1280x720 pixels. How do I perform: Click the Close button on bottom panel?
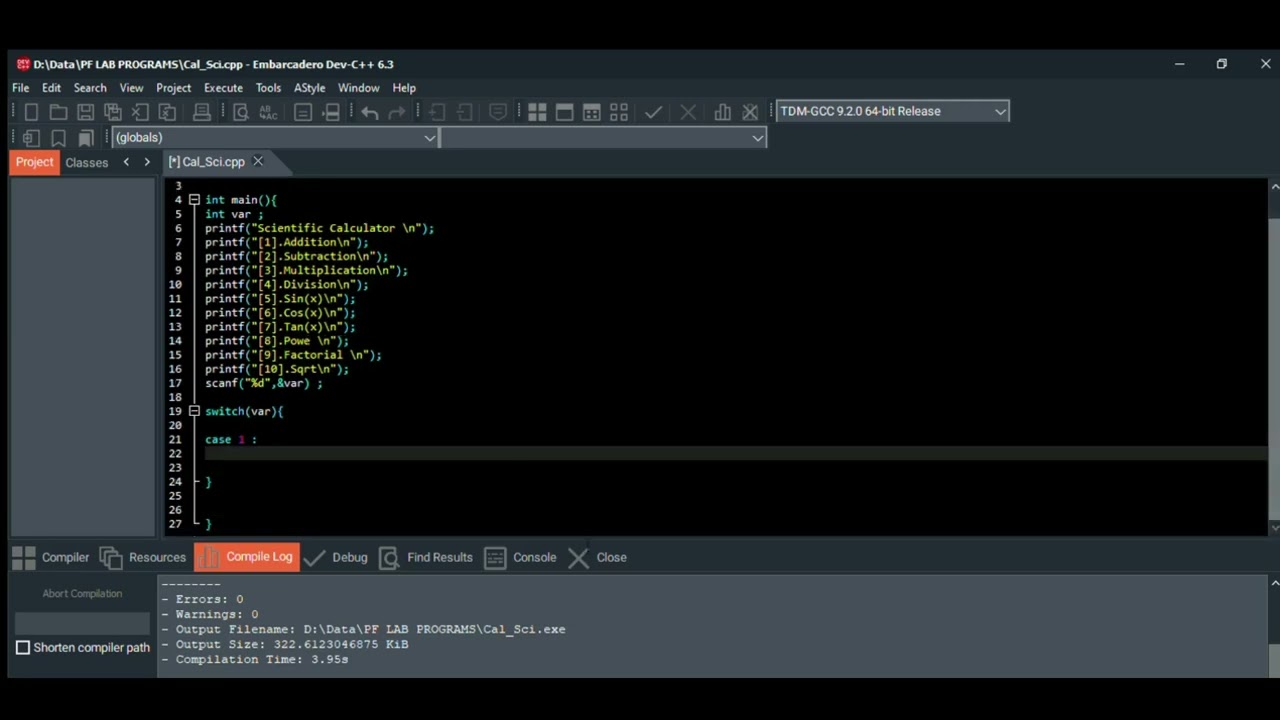point(597,558)
